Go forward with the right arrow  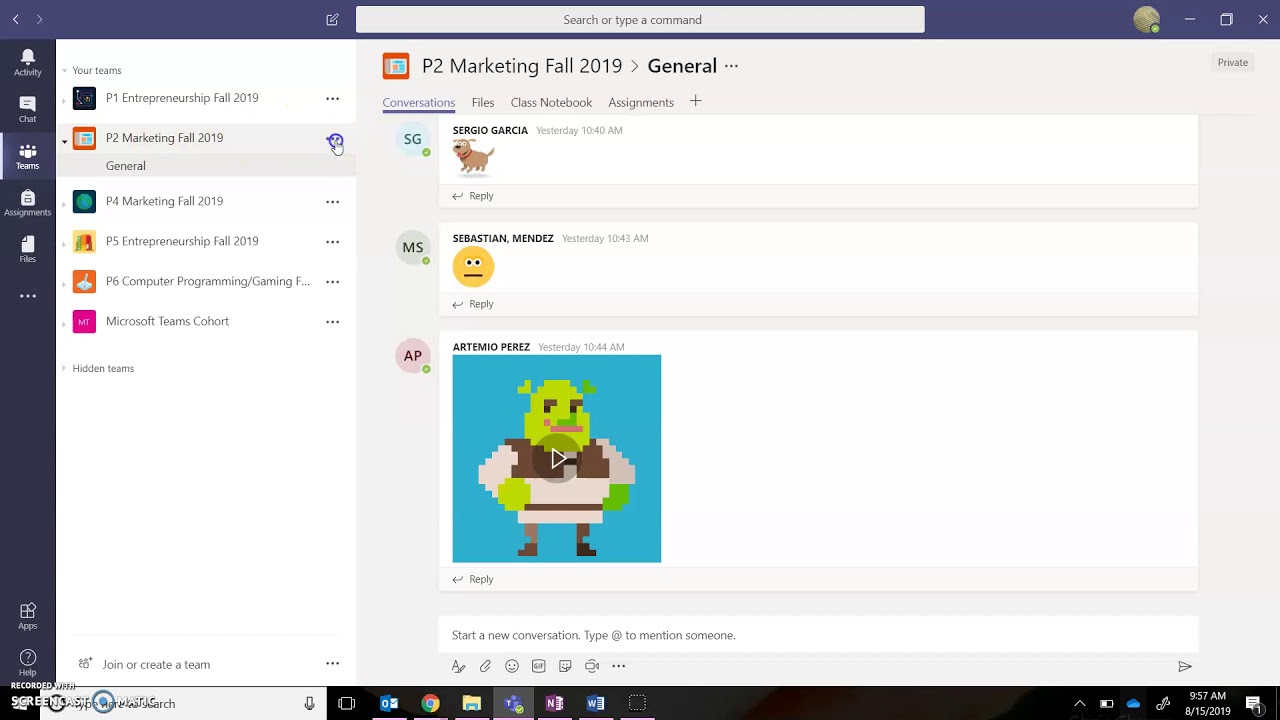(39, 19)
